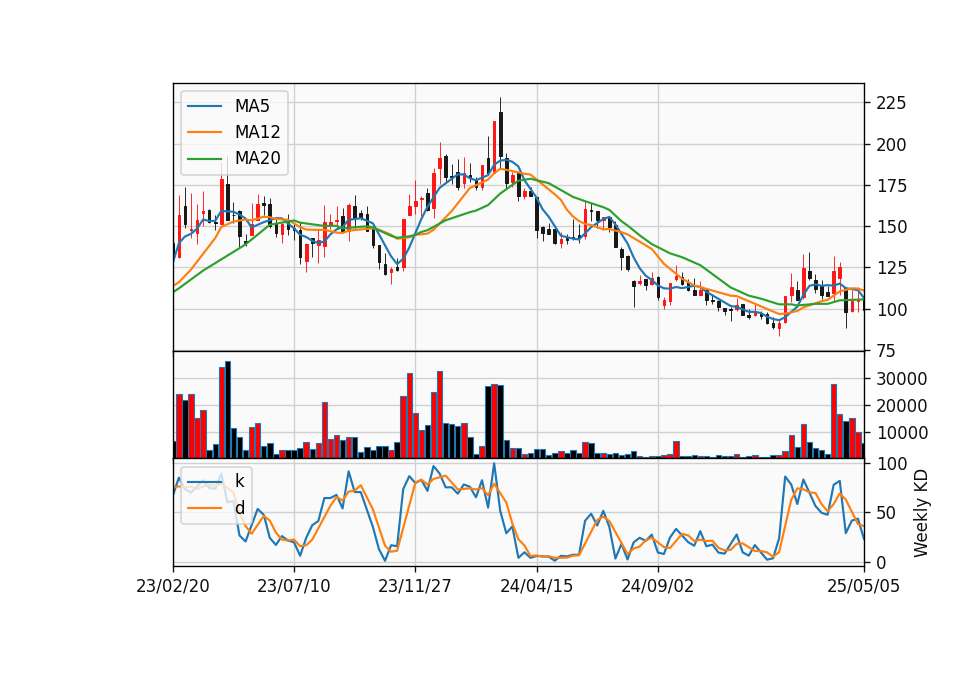Click the 125 price axis tick
Image resolution: width=960 pixels, height=690 pixels.
[x=891, y=268]
